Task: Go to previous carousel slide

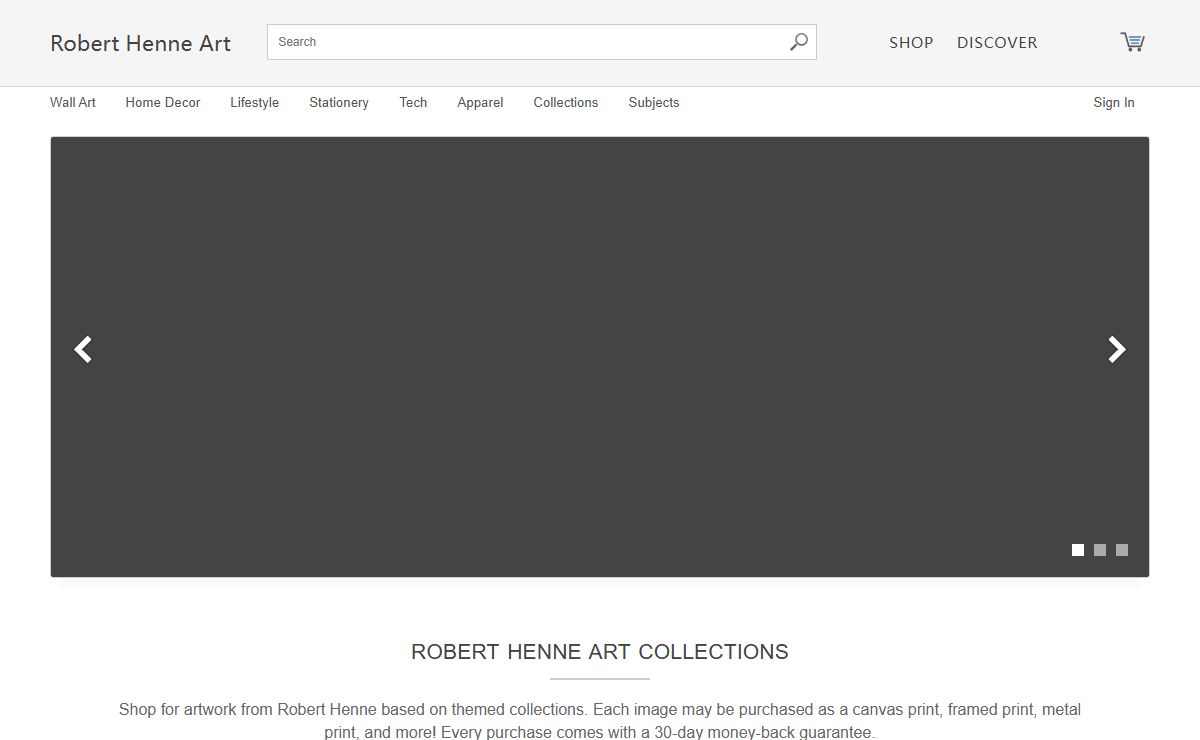Action: [84, 349]
